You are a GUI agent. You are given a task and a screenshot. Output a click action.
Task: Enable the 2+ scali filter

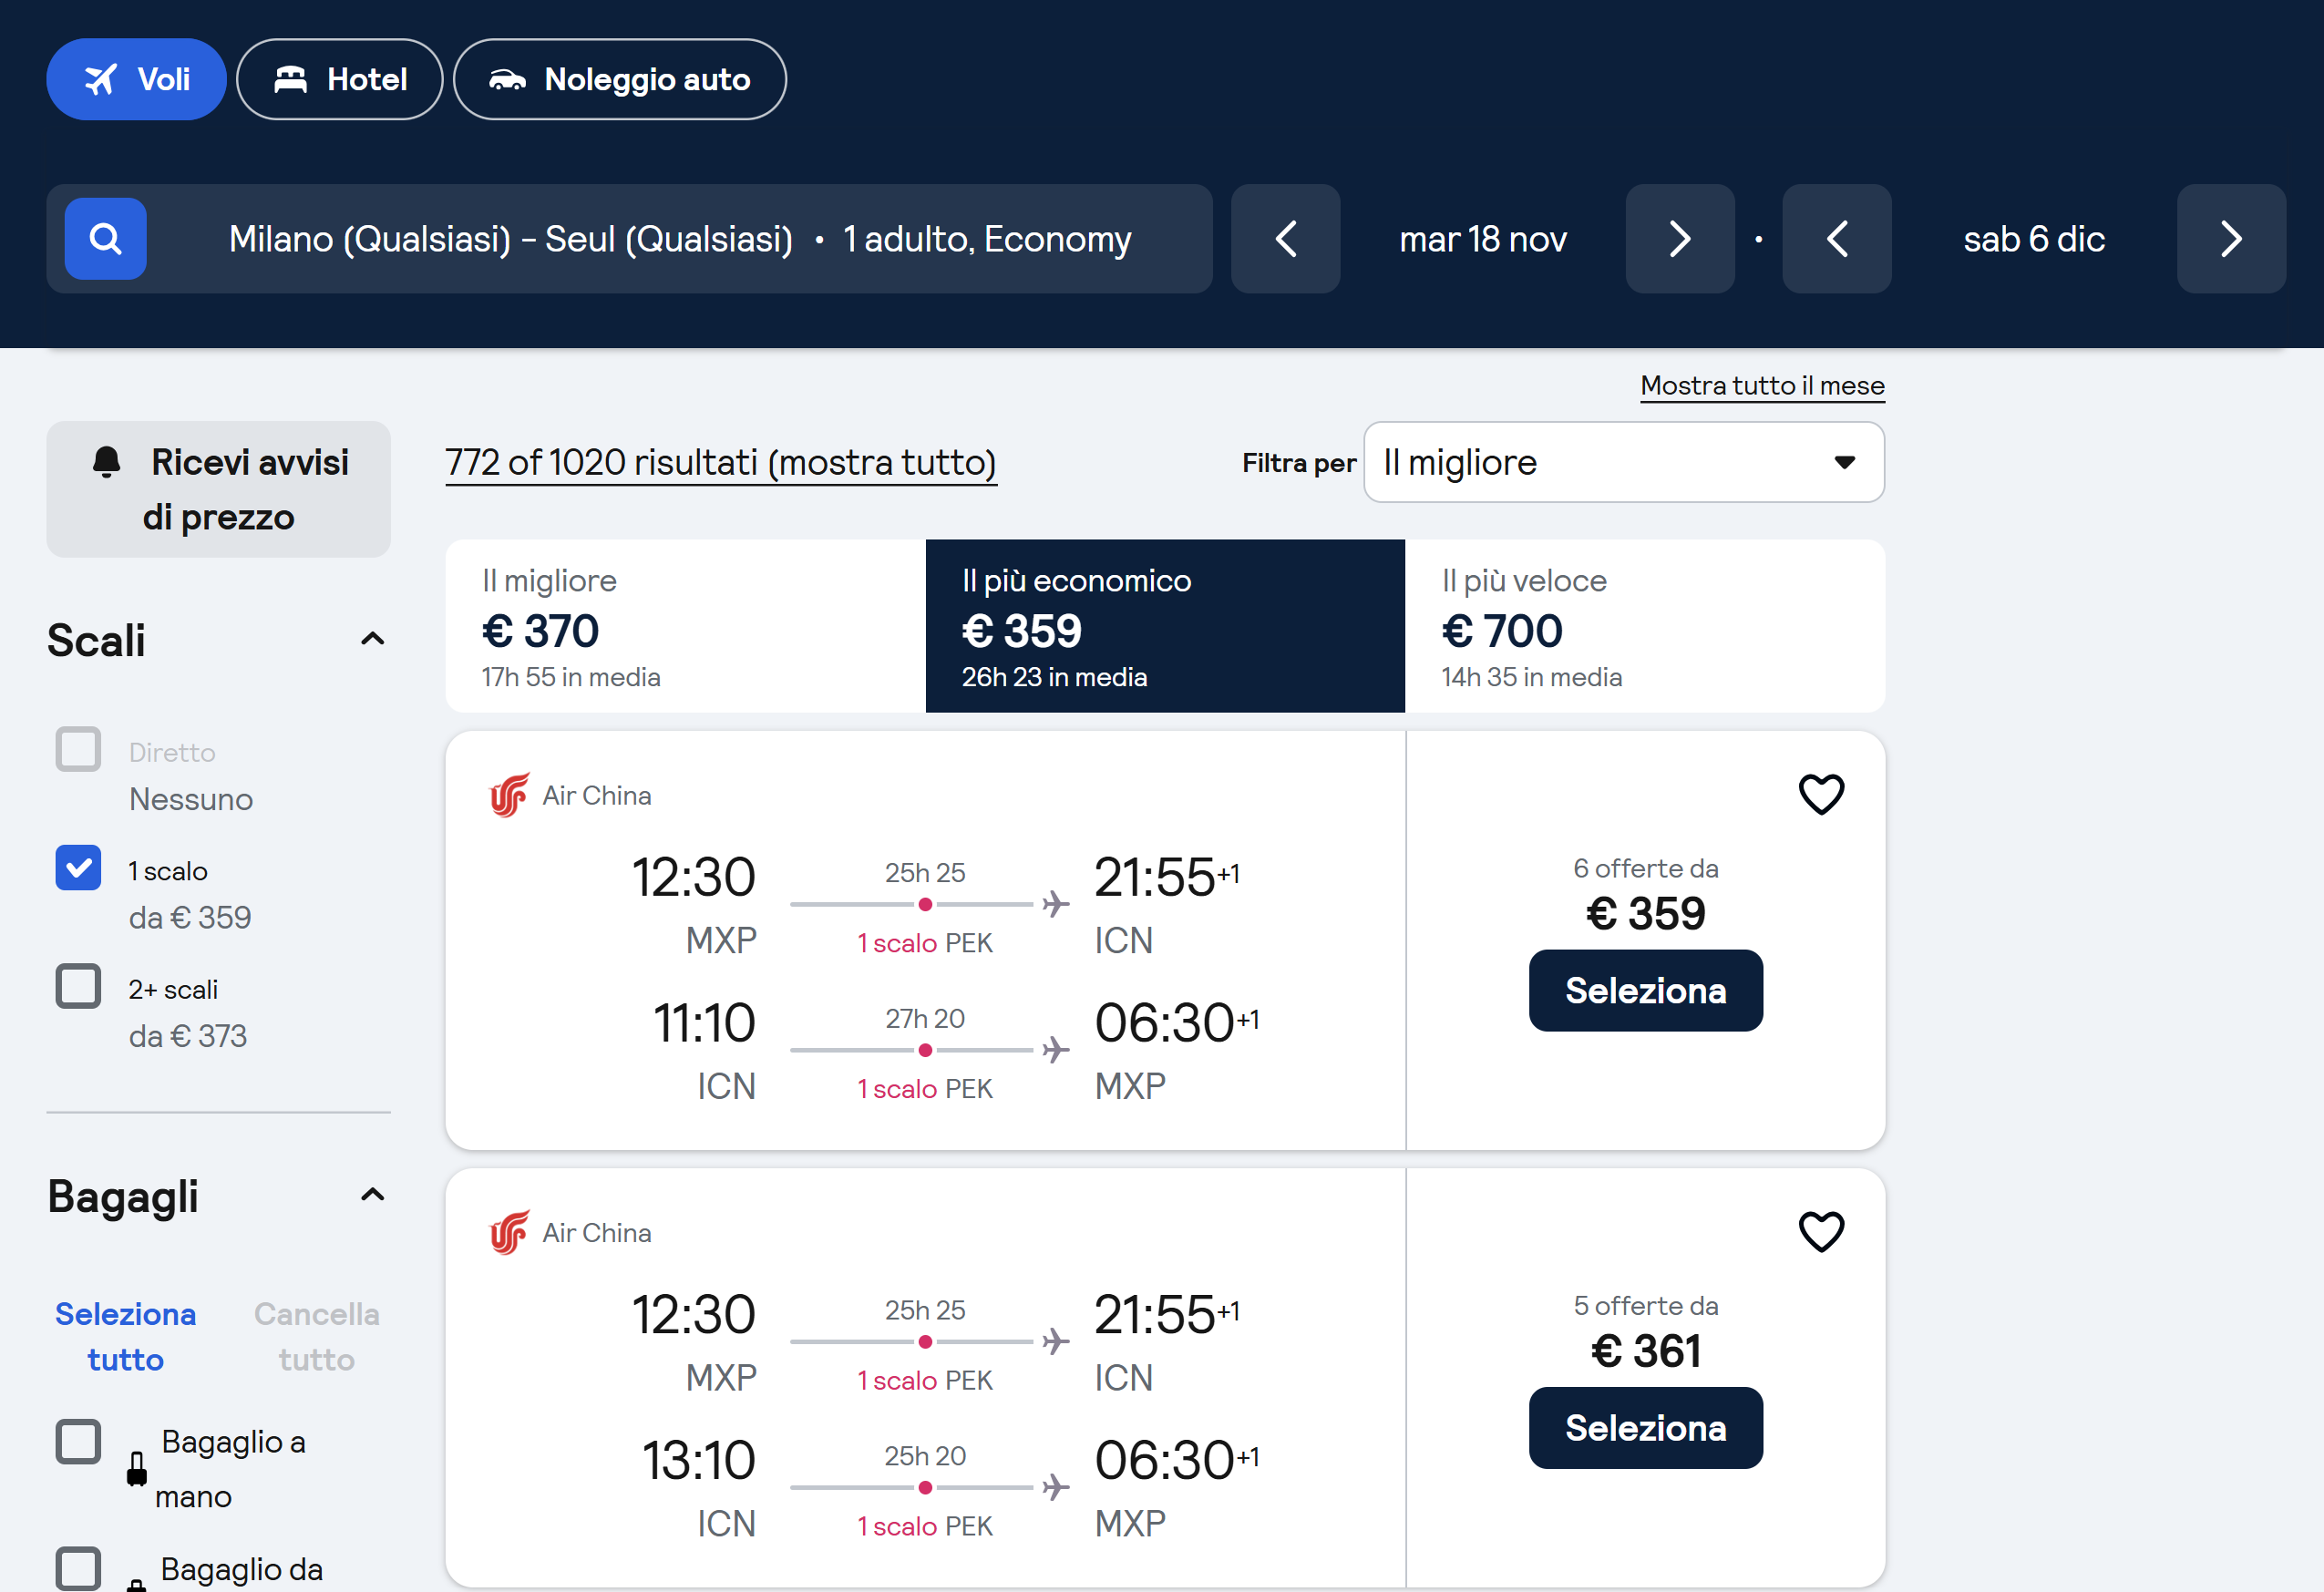click(x=78, y=986)
